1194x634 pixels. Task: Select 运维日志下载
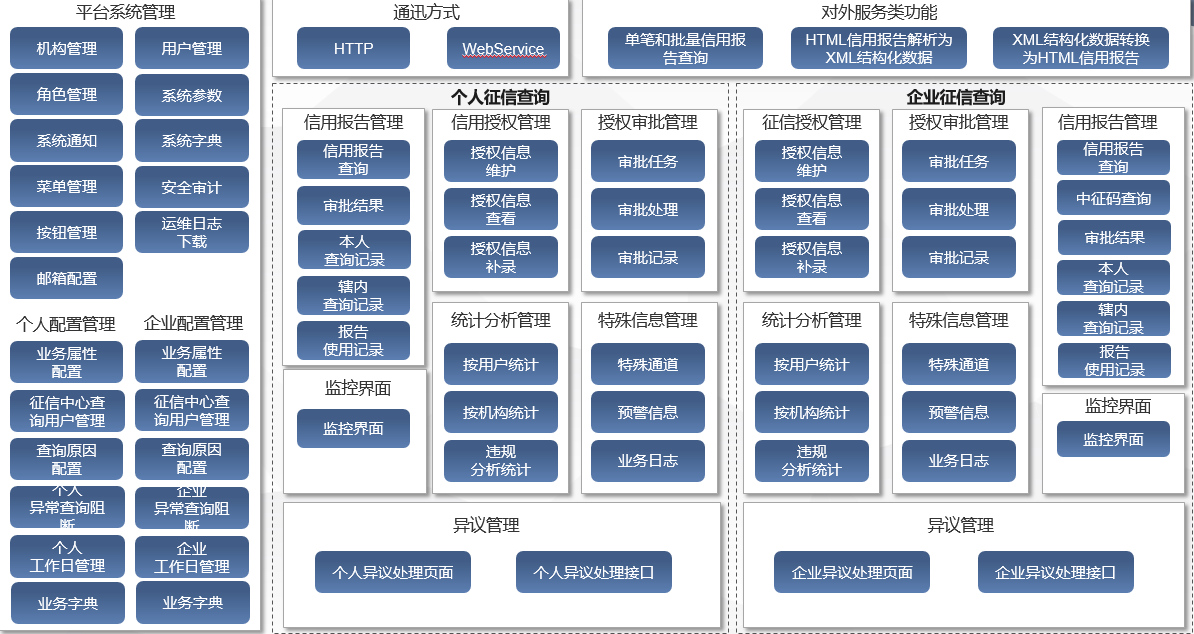pyautogui.click(x=192, y=232)
